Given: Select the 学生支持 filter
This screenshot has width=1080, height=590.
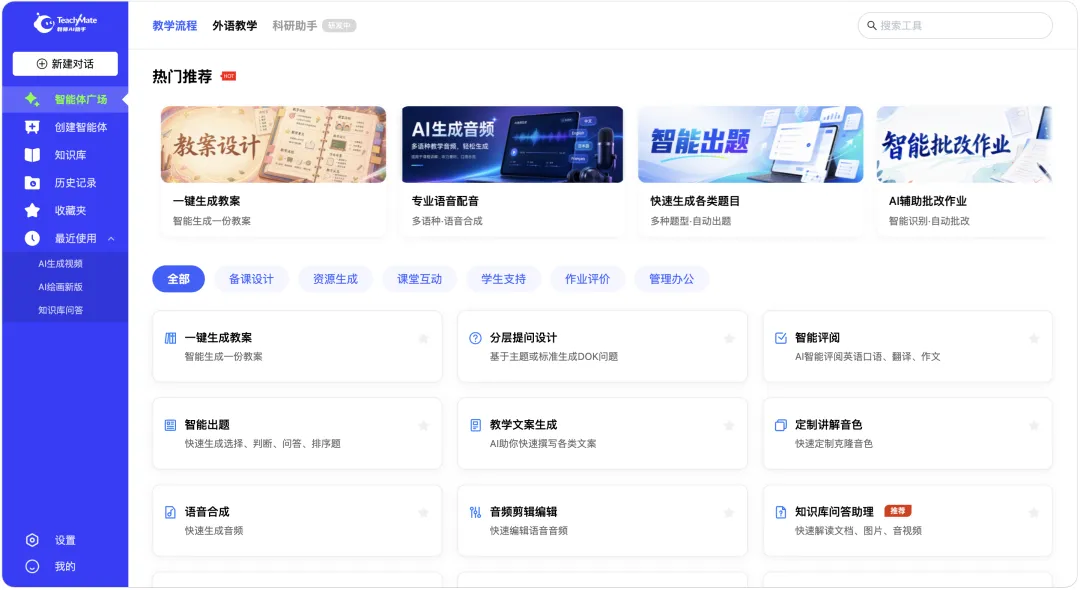Looking at the screenshot, I should pos(503,279).
